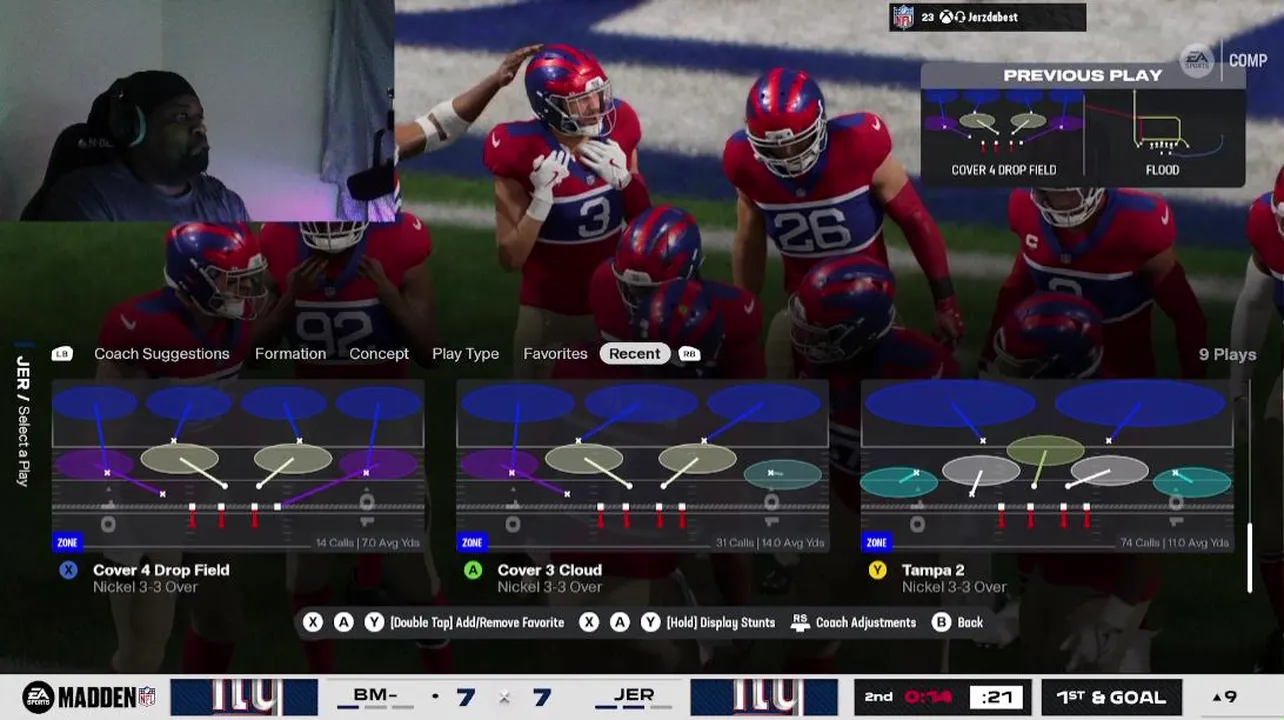Click the Y icon in the Hold Display Stunts hint
Viewport: 1284px width, 720px height.
pyautogui.click(x=650, y=622)
